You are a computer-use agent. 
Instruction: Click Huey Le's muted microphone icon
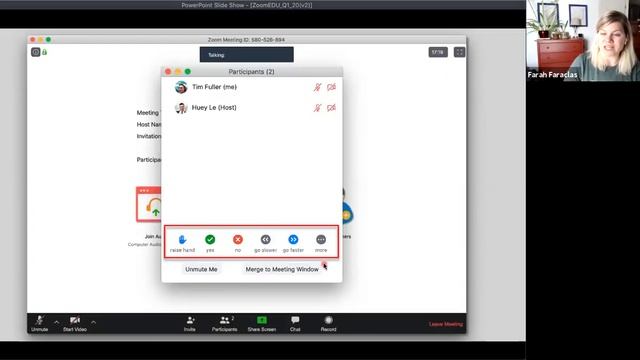(317, 108)
